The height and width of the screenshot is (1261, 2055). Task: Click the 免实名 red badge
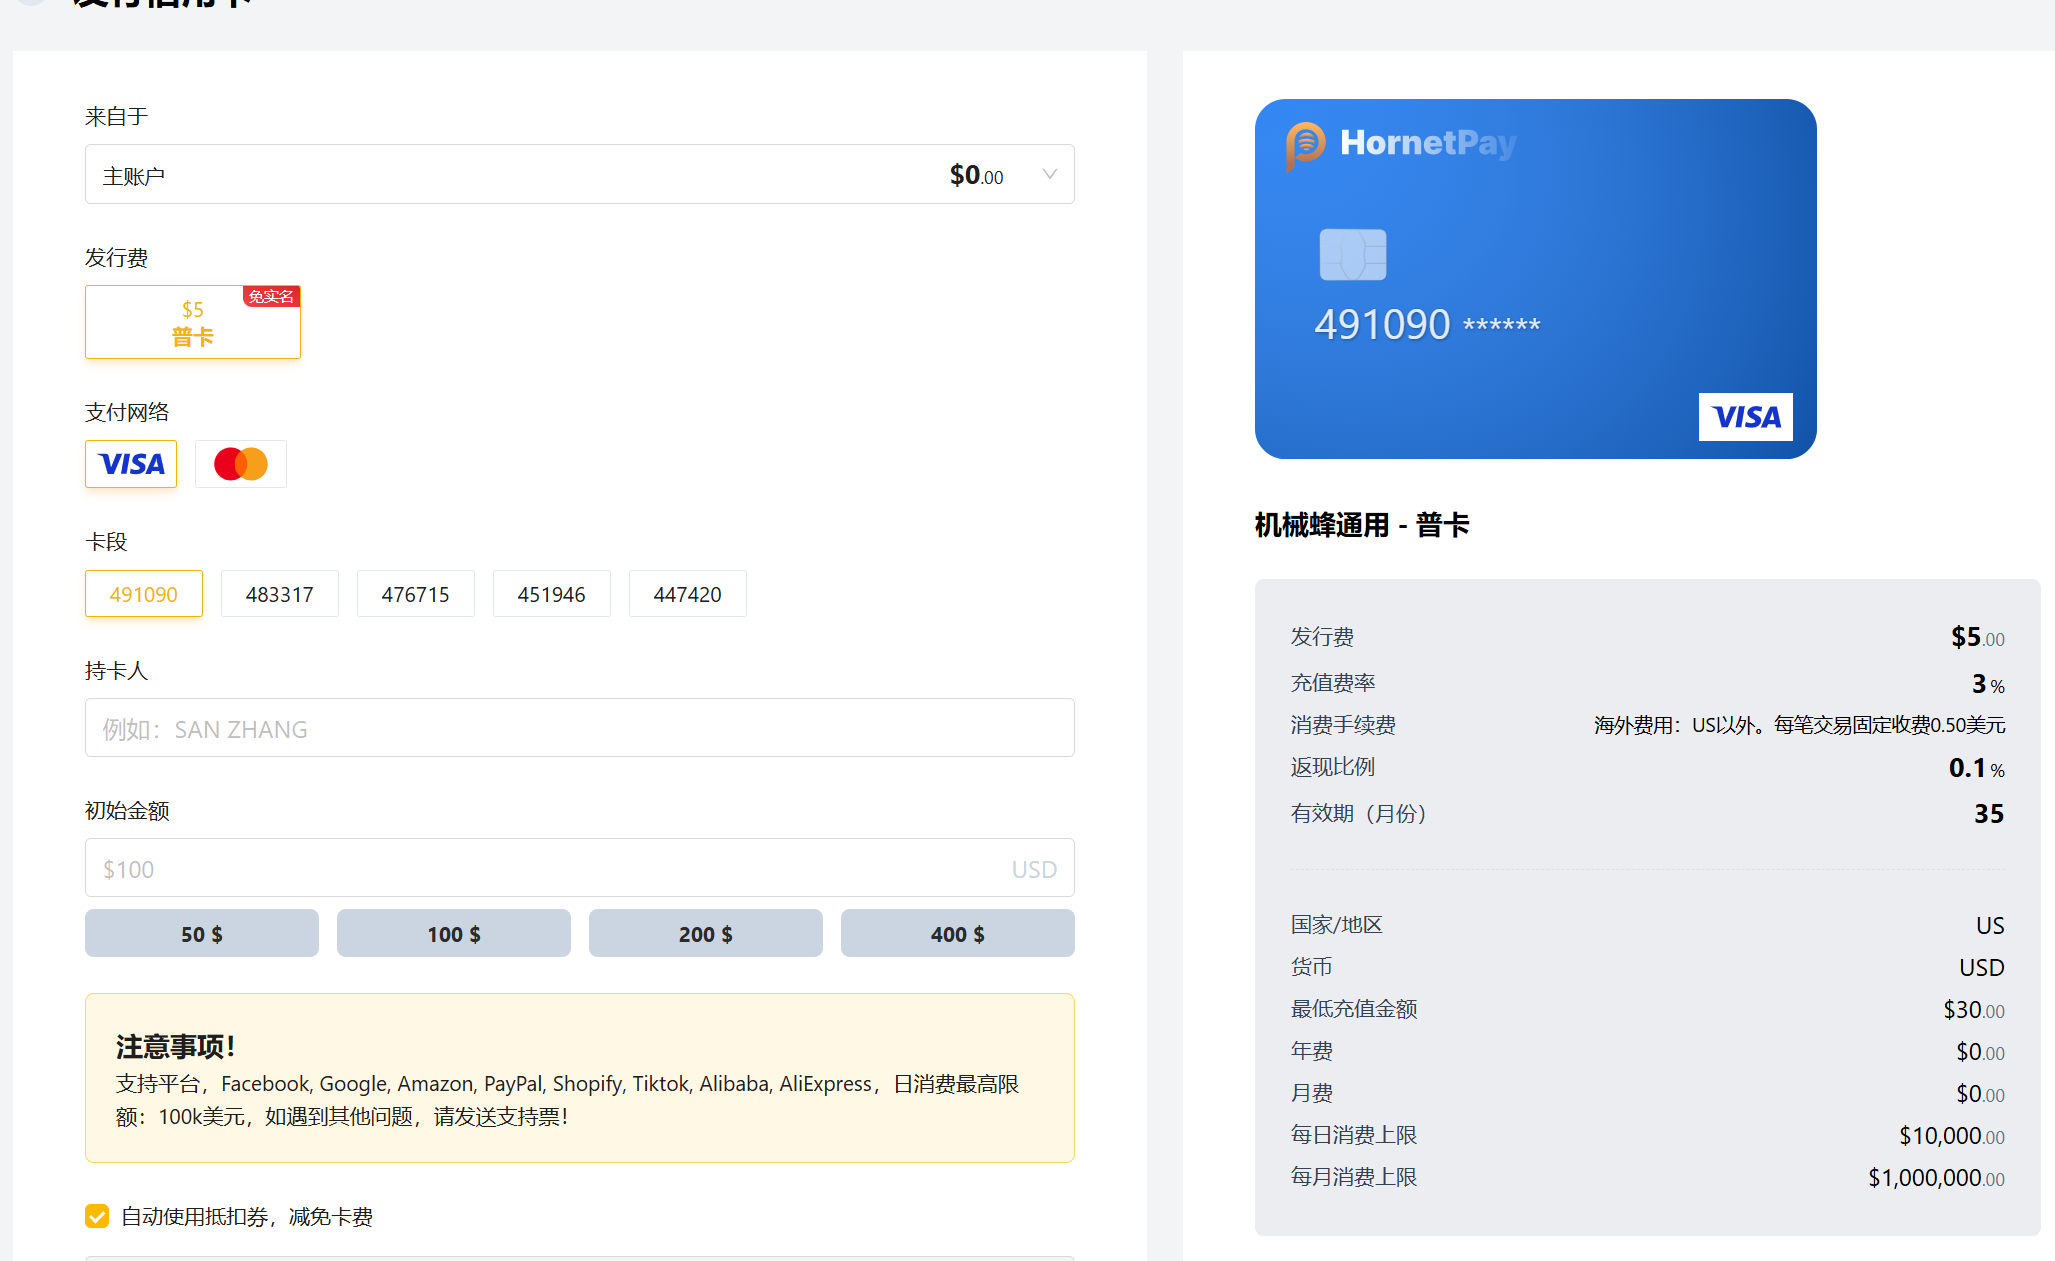coord(271,296)
